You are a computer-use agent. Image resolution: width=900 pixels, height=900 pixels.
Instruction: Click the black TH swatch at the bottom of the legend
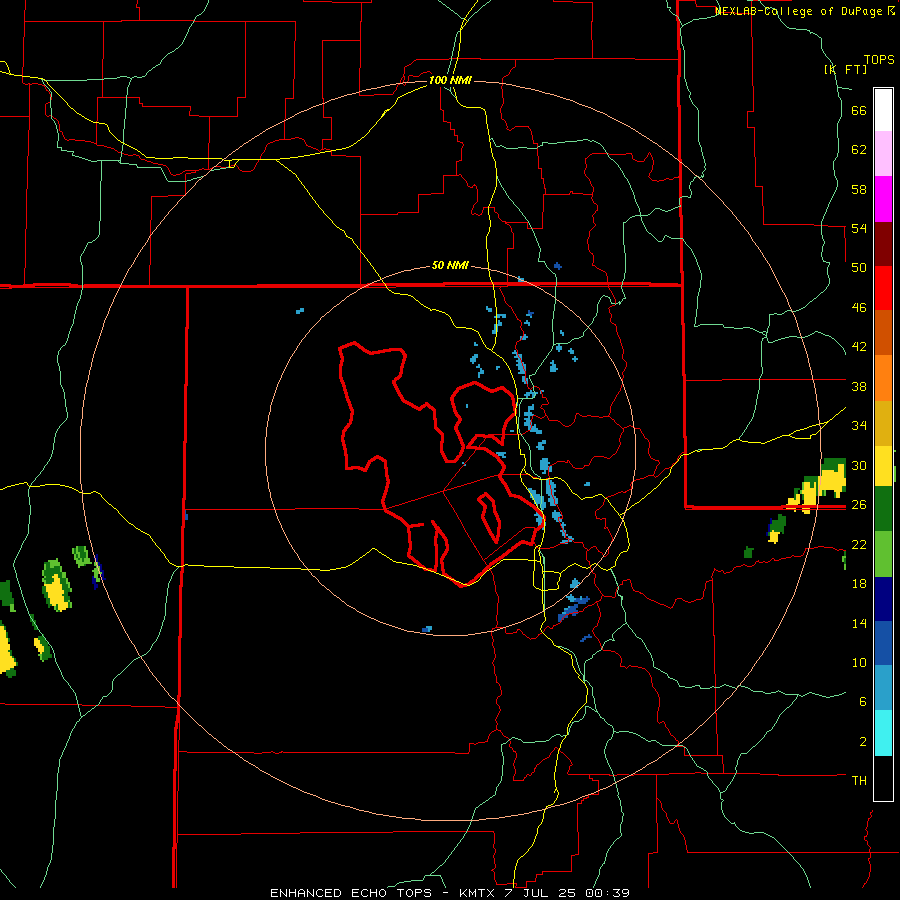pyautogui.click(x=883, y=778)
